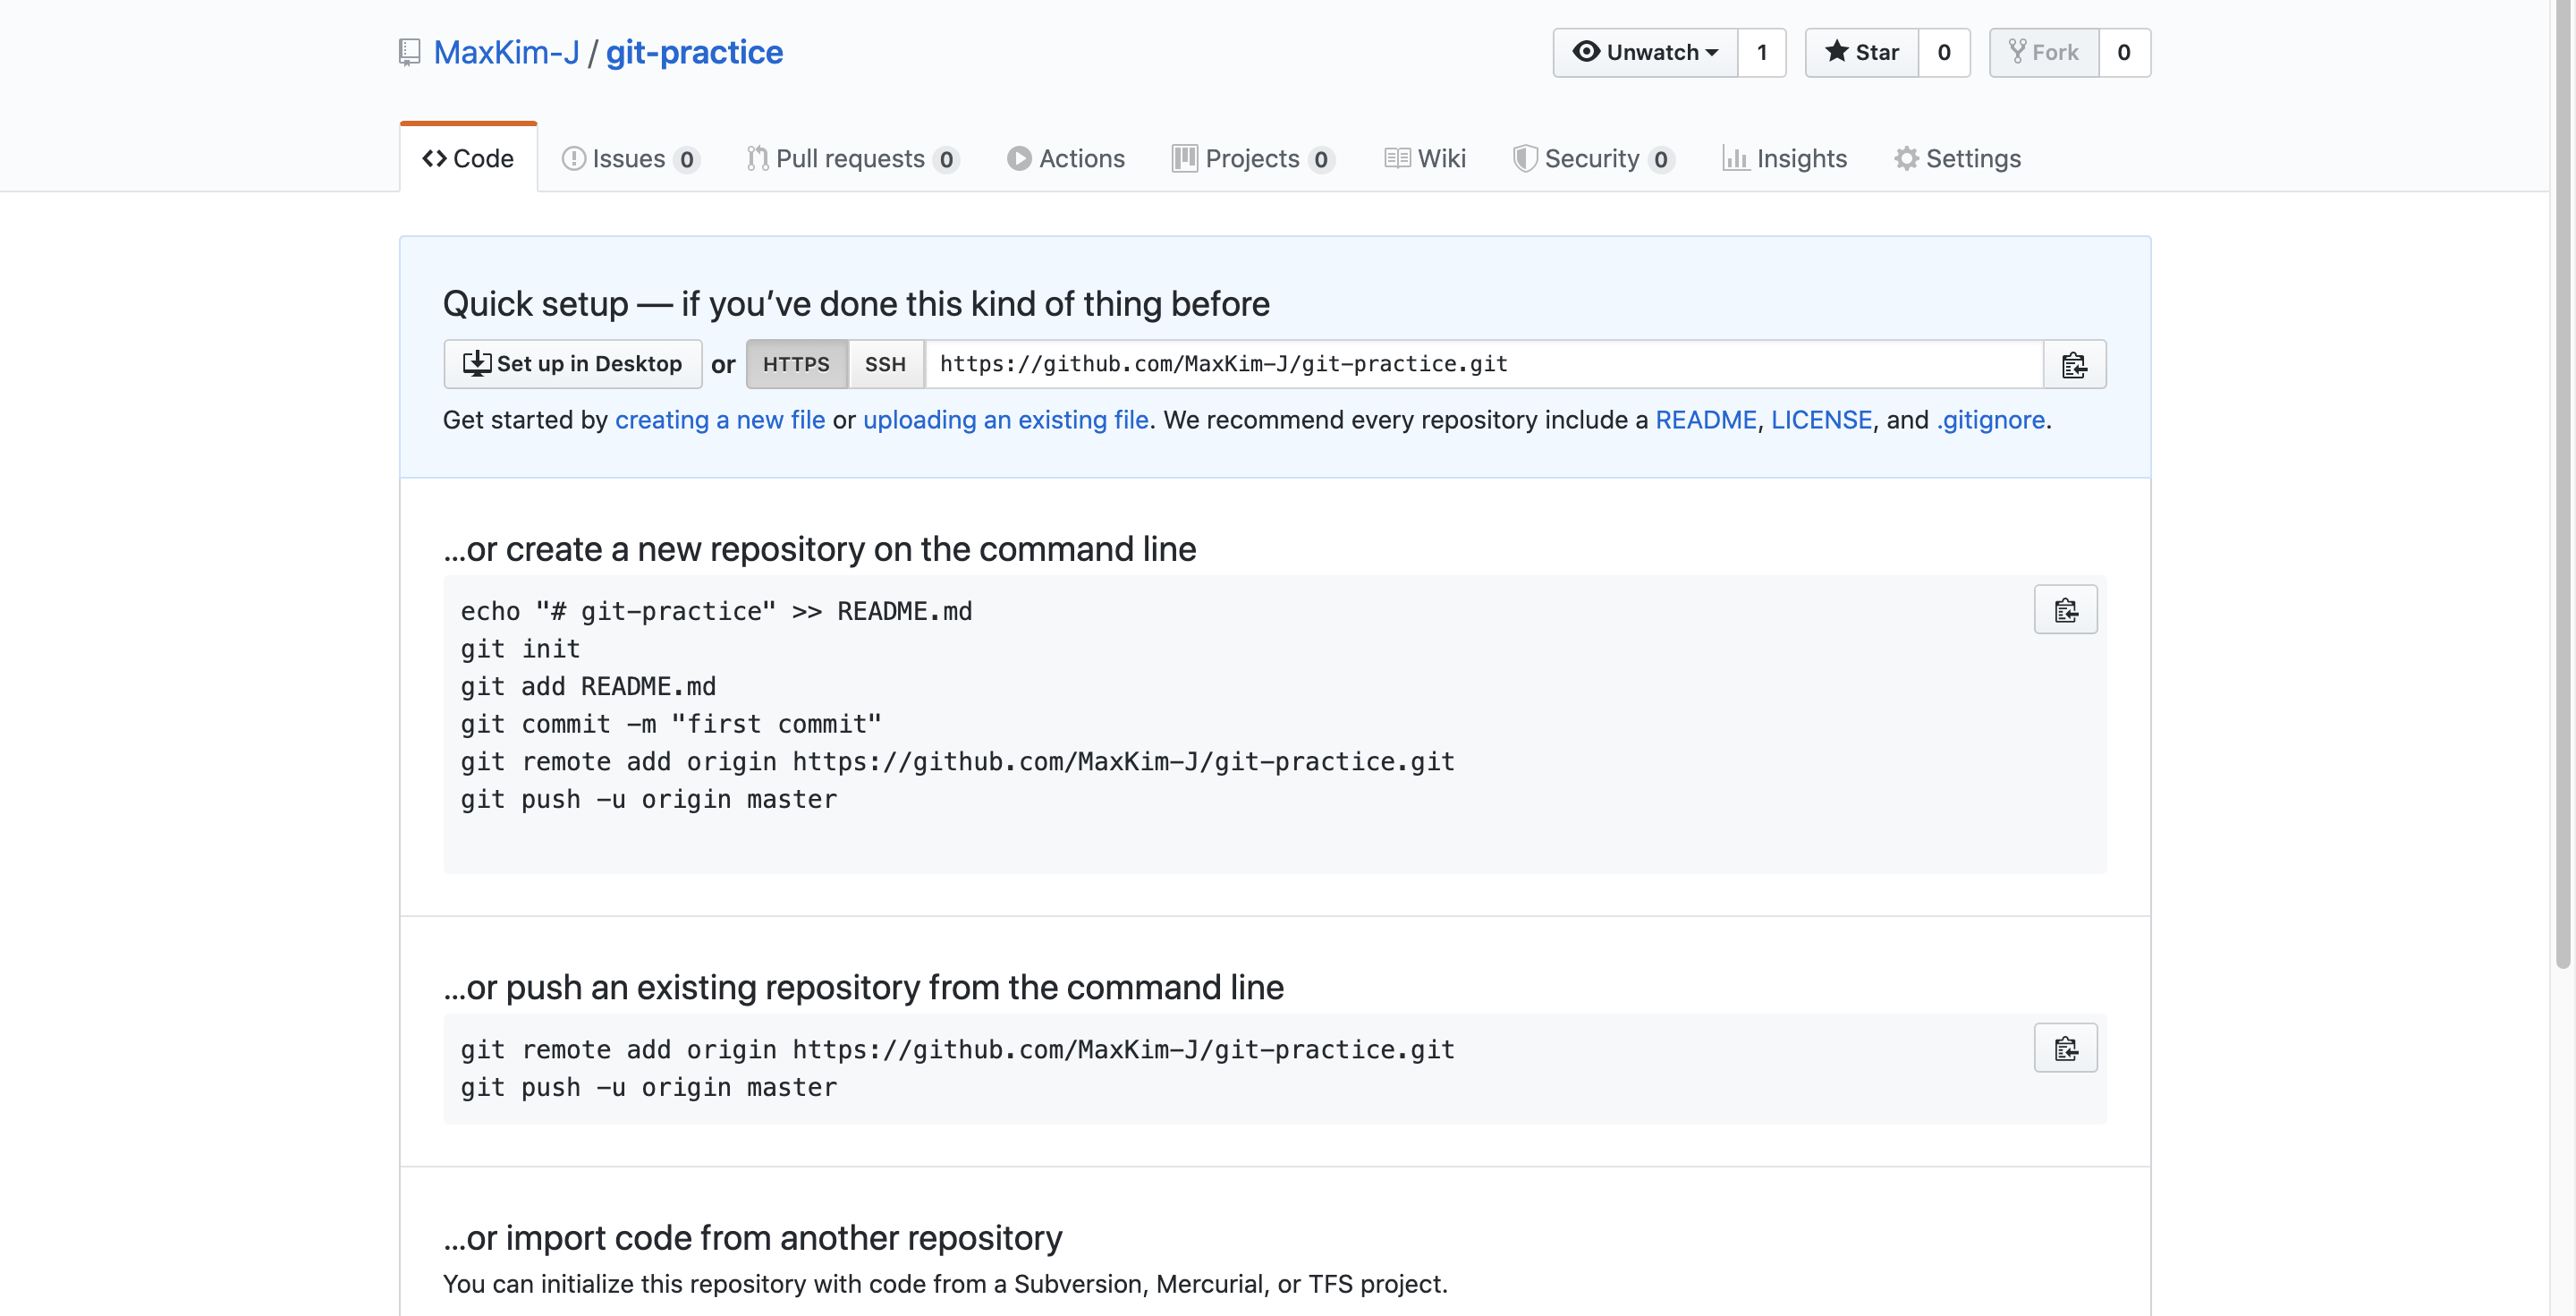The height and width of the screenshot is (1316, 2576).
Task: Click the page vertical scrollbar
Action: (x=2563, y=485)
